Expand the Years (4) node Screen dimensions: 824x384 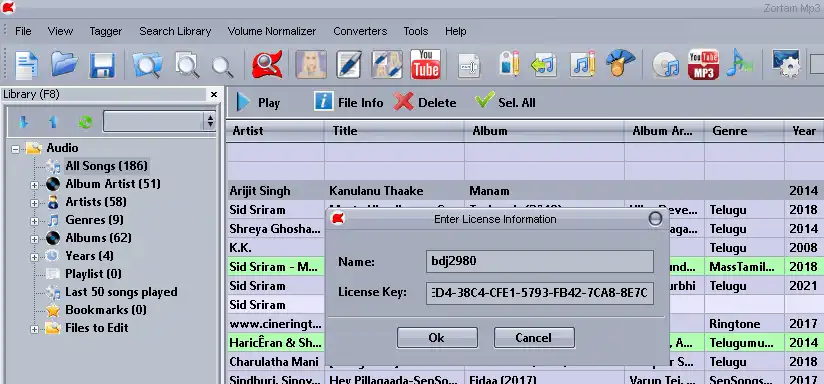pos(34,257)
